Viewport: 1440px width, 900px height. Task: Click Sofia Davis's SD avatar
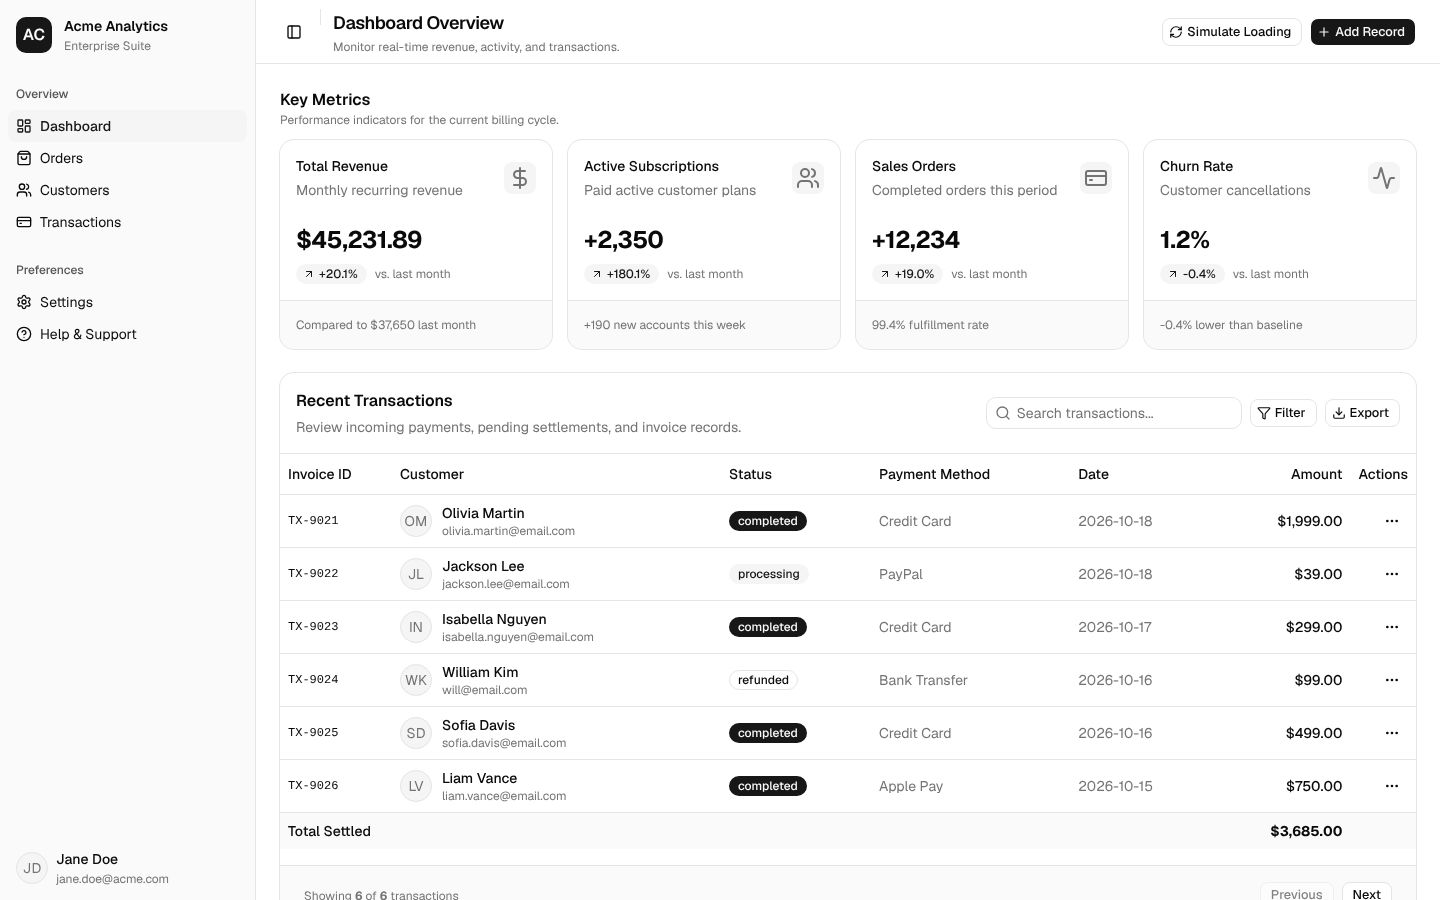pyautogui.click(x=416, y=733)
